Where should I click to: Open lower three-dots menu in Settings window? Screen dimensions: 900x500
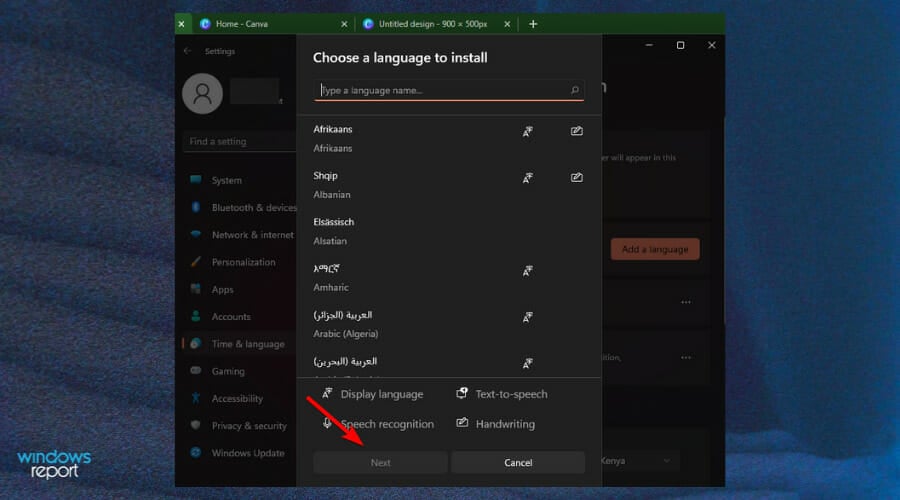pyautogui.click(x=686, y=357)
